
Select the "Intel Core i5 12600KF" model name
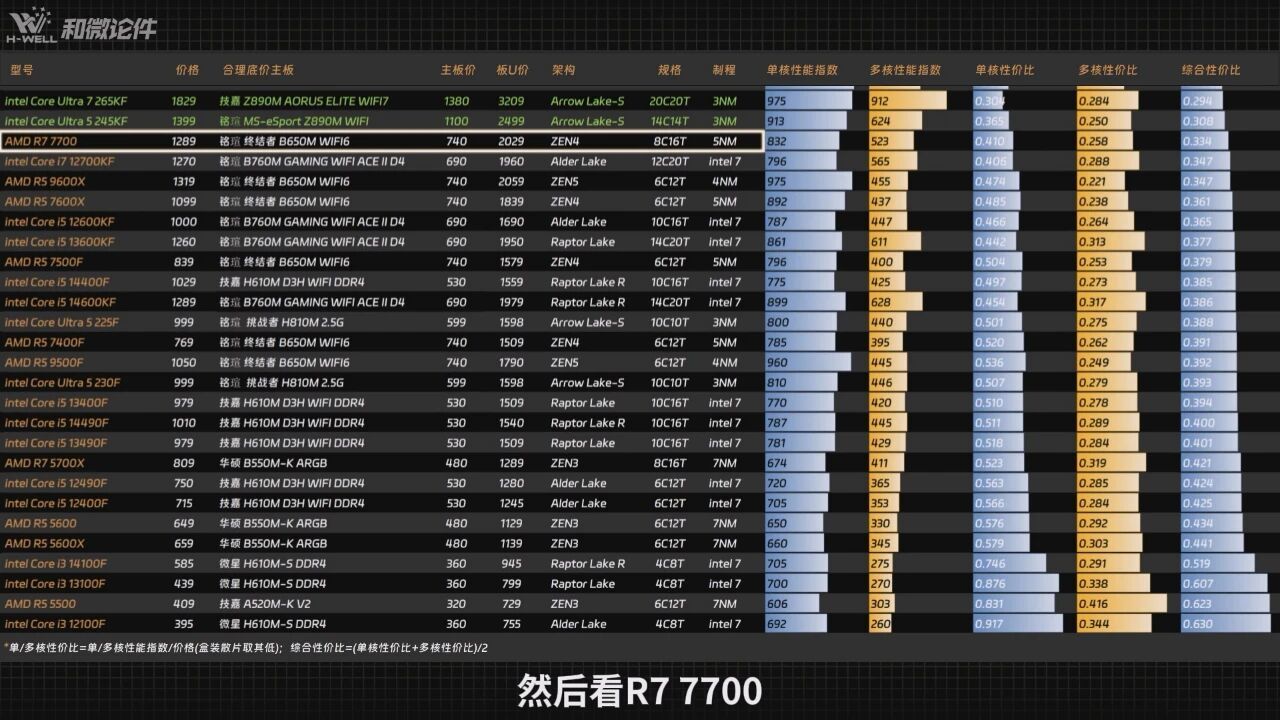(x=59, y=222)
